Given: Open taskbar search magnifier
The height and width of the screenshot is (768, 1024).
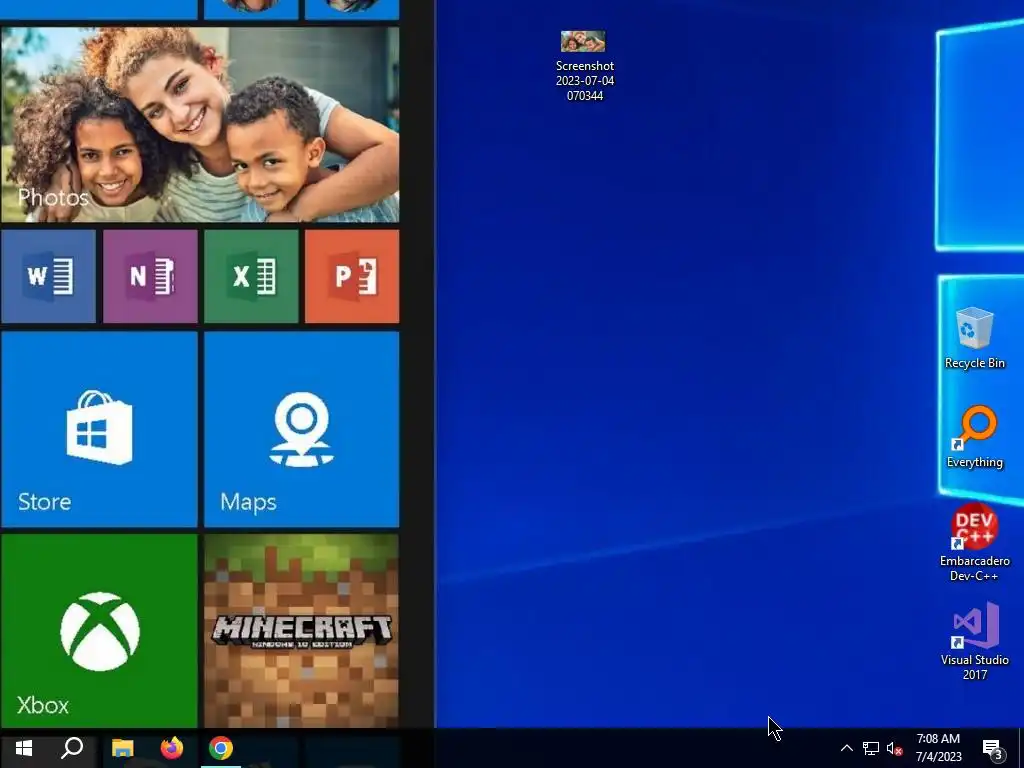Looking at the screenshot, I should coord(72,748).
